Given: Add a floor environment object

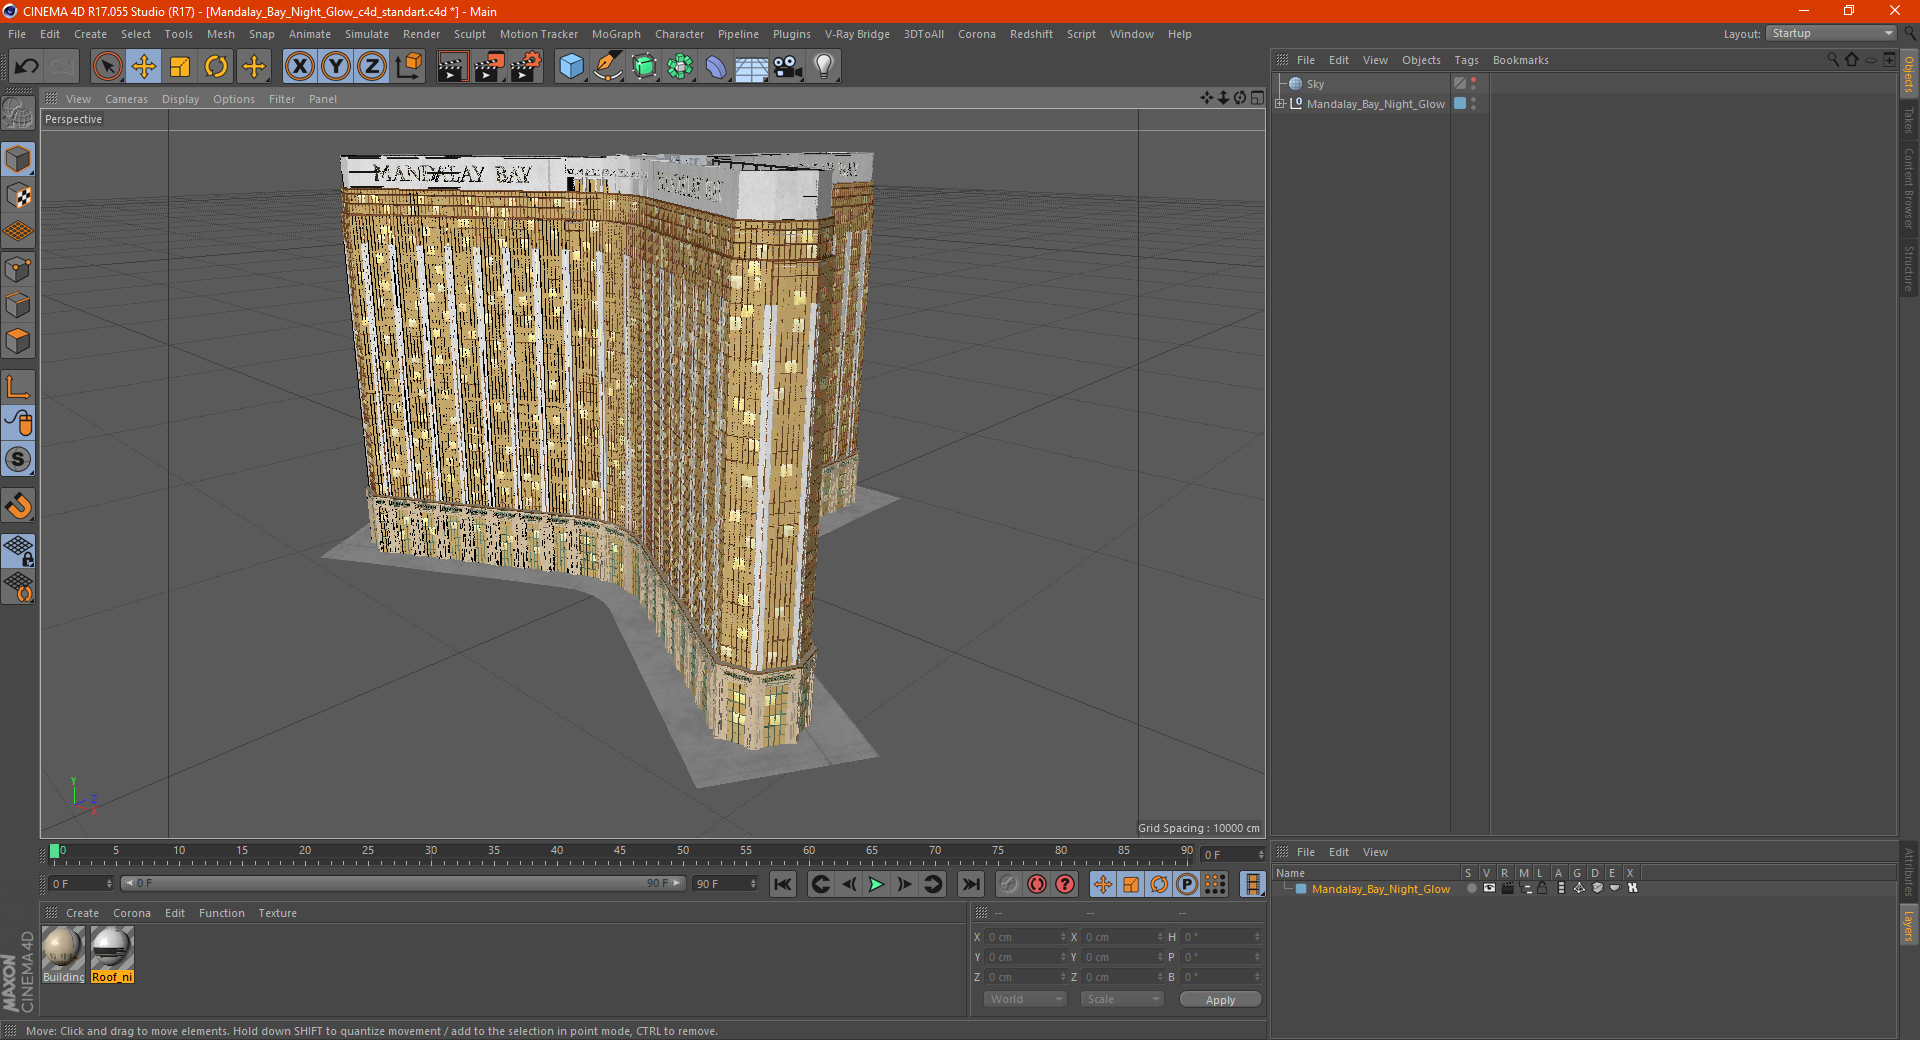Looking at the screenshot, I should pos(751,67).
